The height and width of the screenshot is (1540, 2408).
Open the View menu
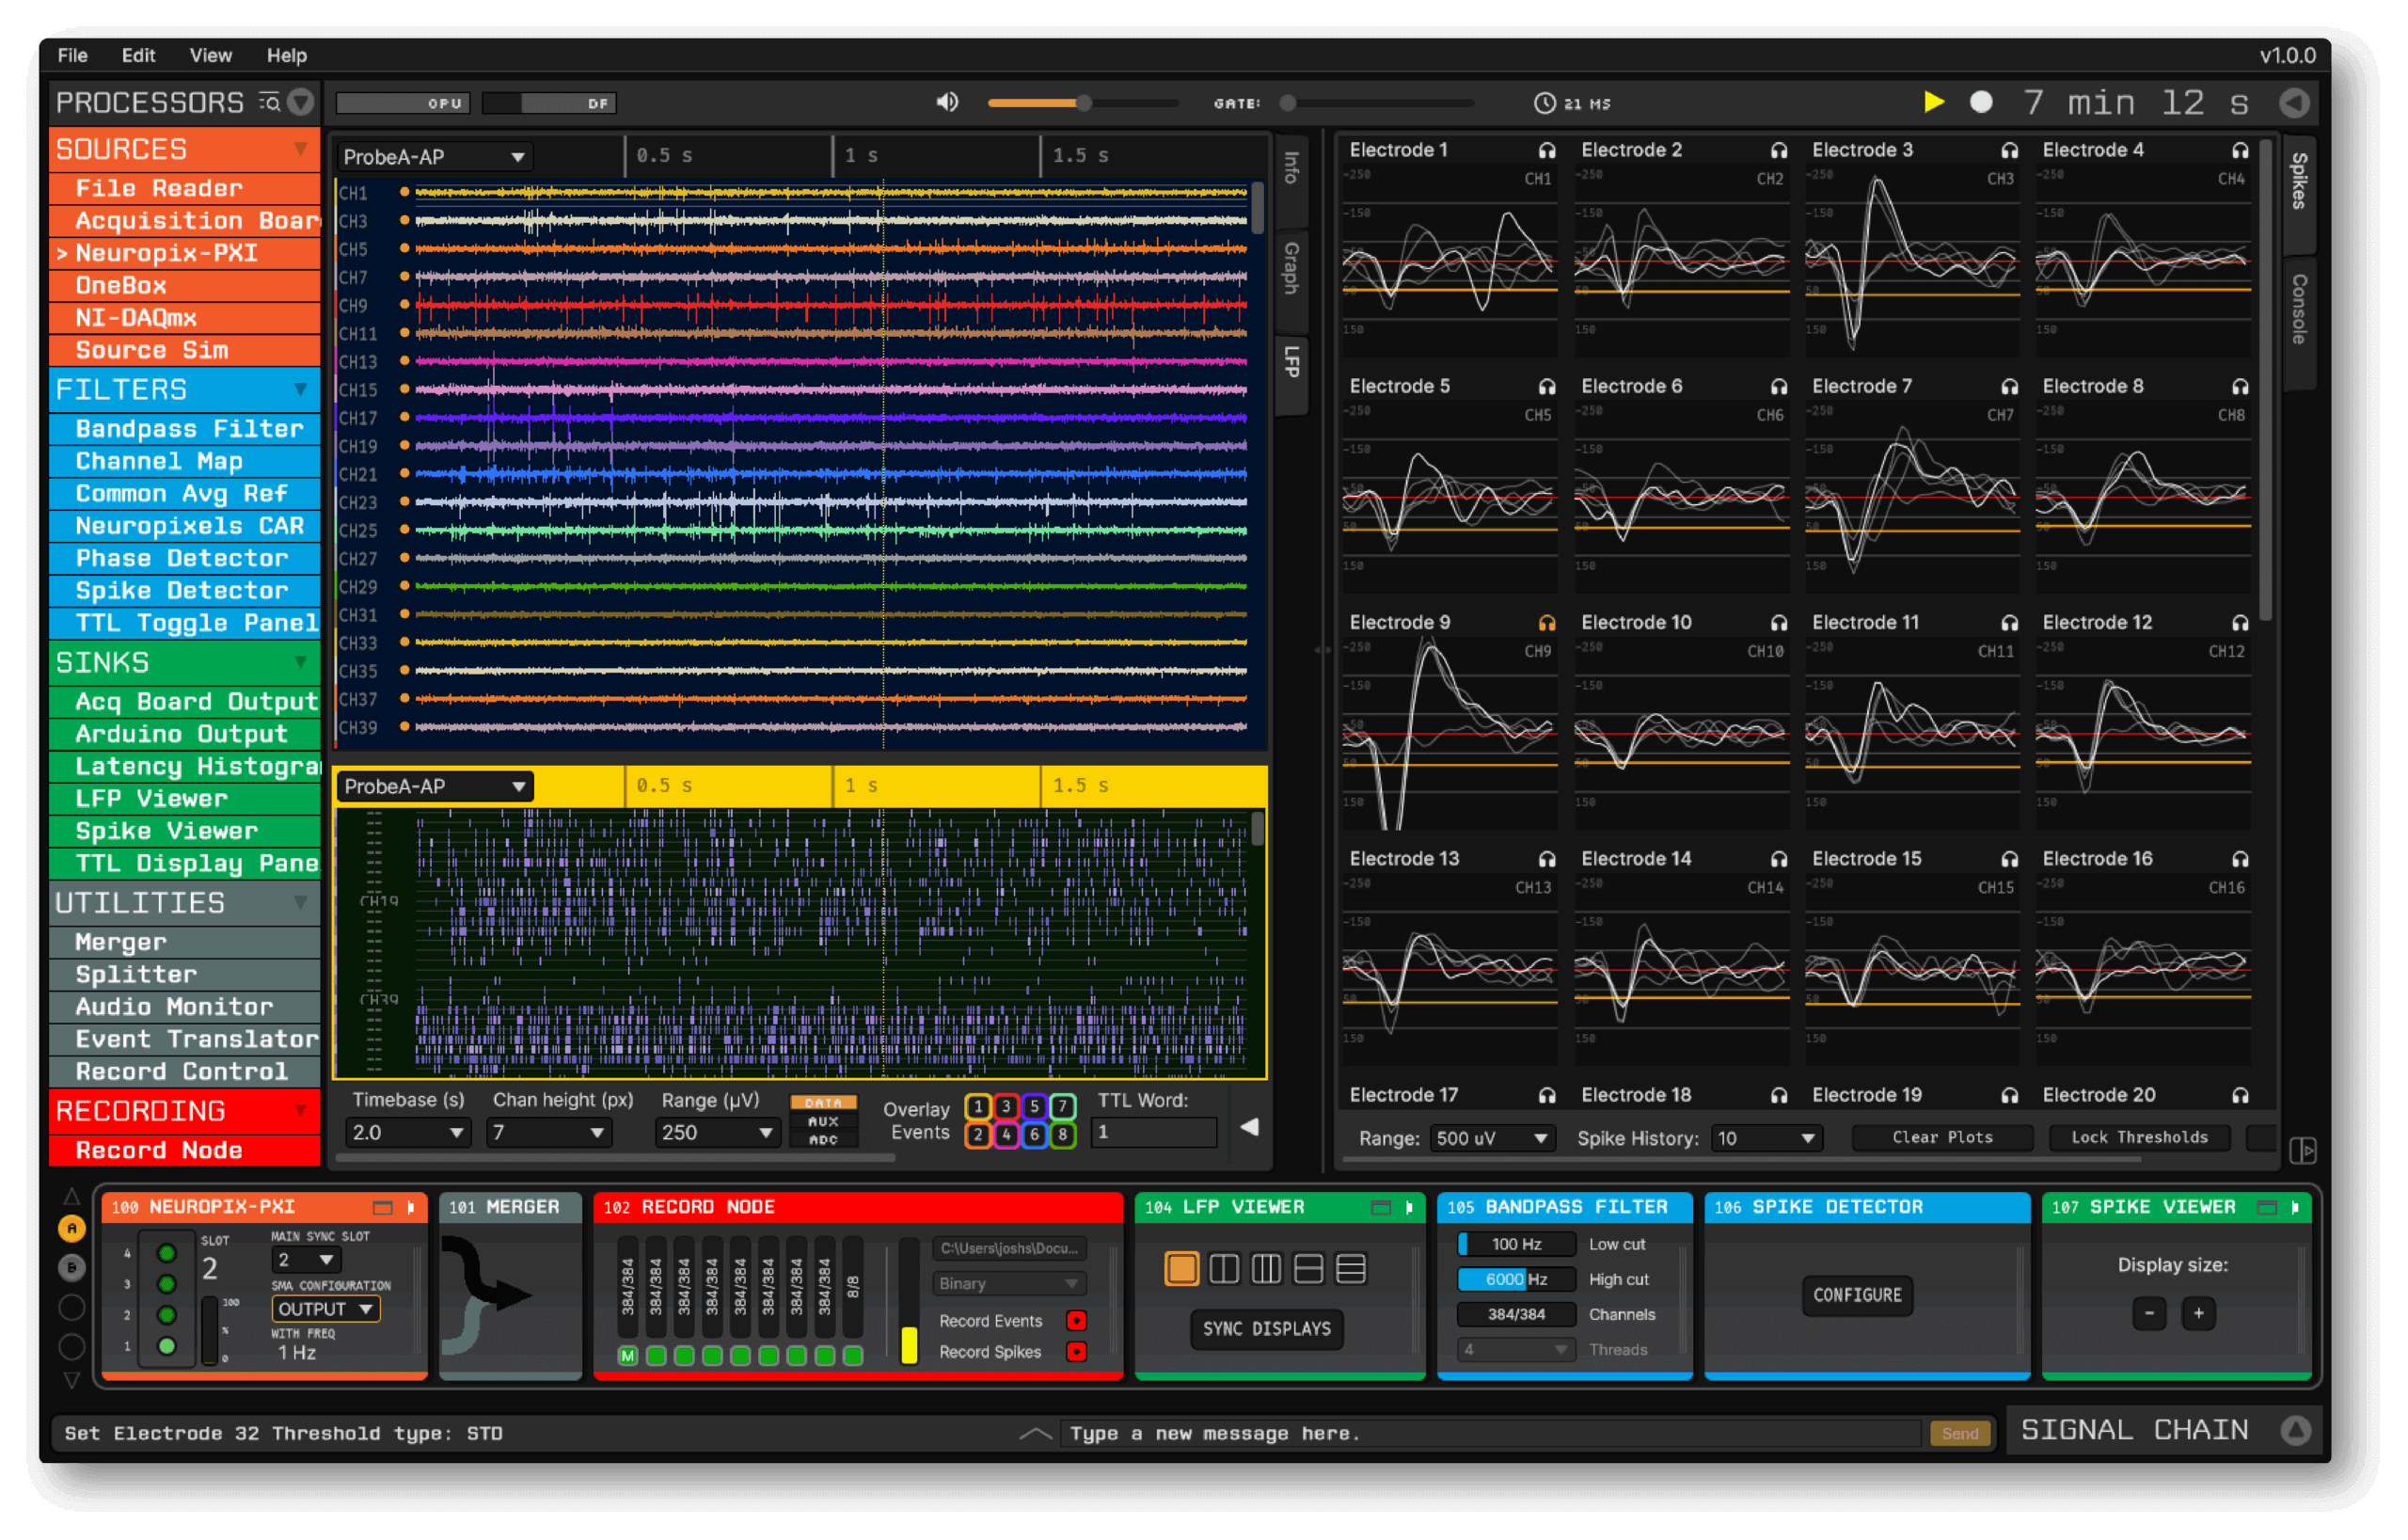coord(210,56)
